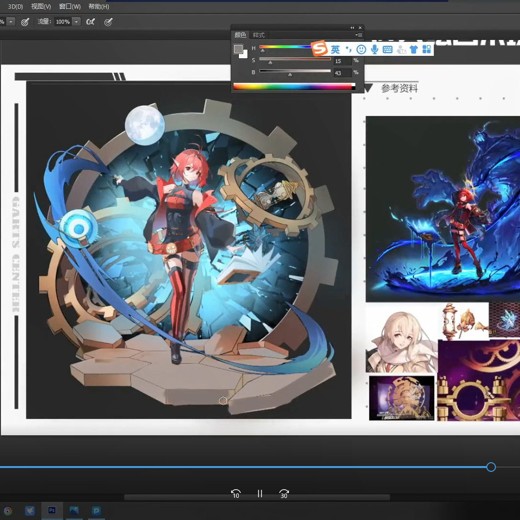Click on the saturation S slider

[x=295, y=59]
